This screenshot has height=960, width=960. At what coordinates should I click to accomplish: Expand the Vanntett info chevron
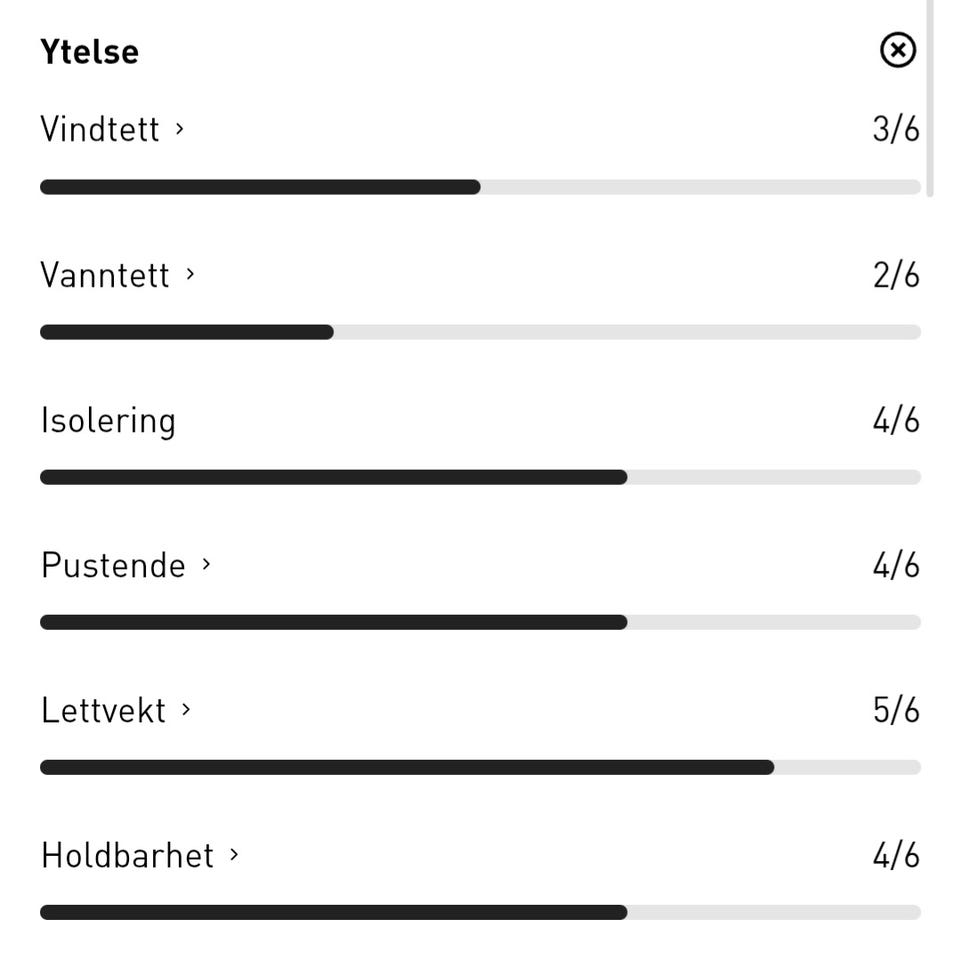pyautogui.click(x=190, y=273)
